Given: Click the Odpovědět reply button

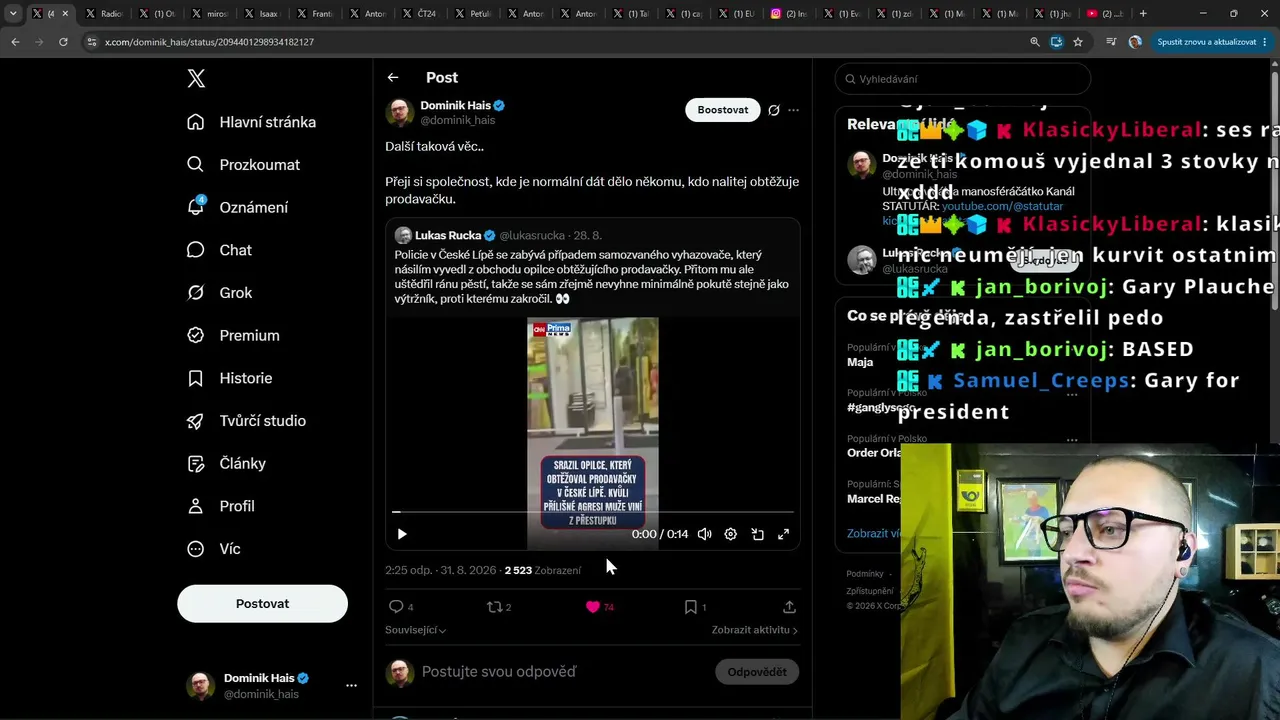Looking at the screenshot, I should click(x=757, y=672).
